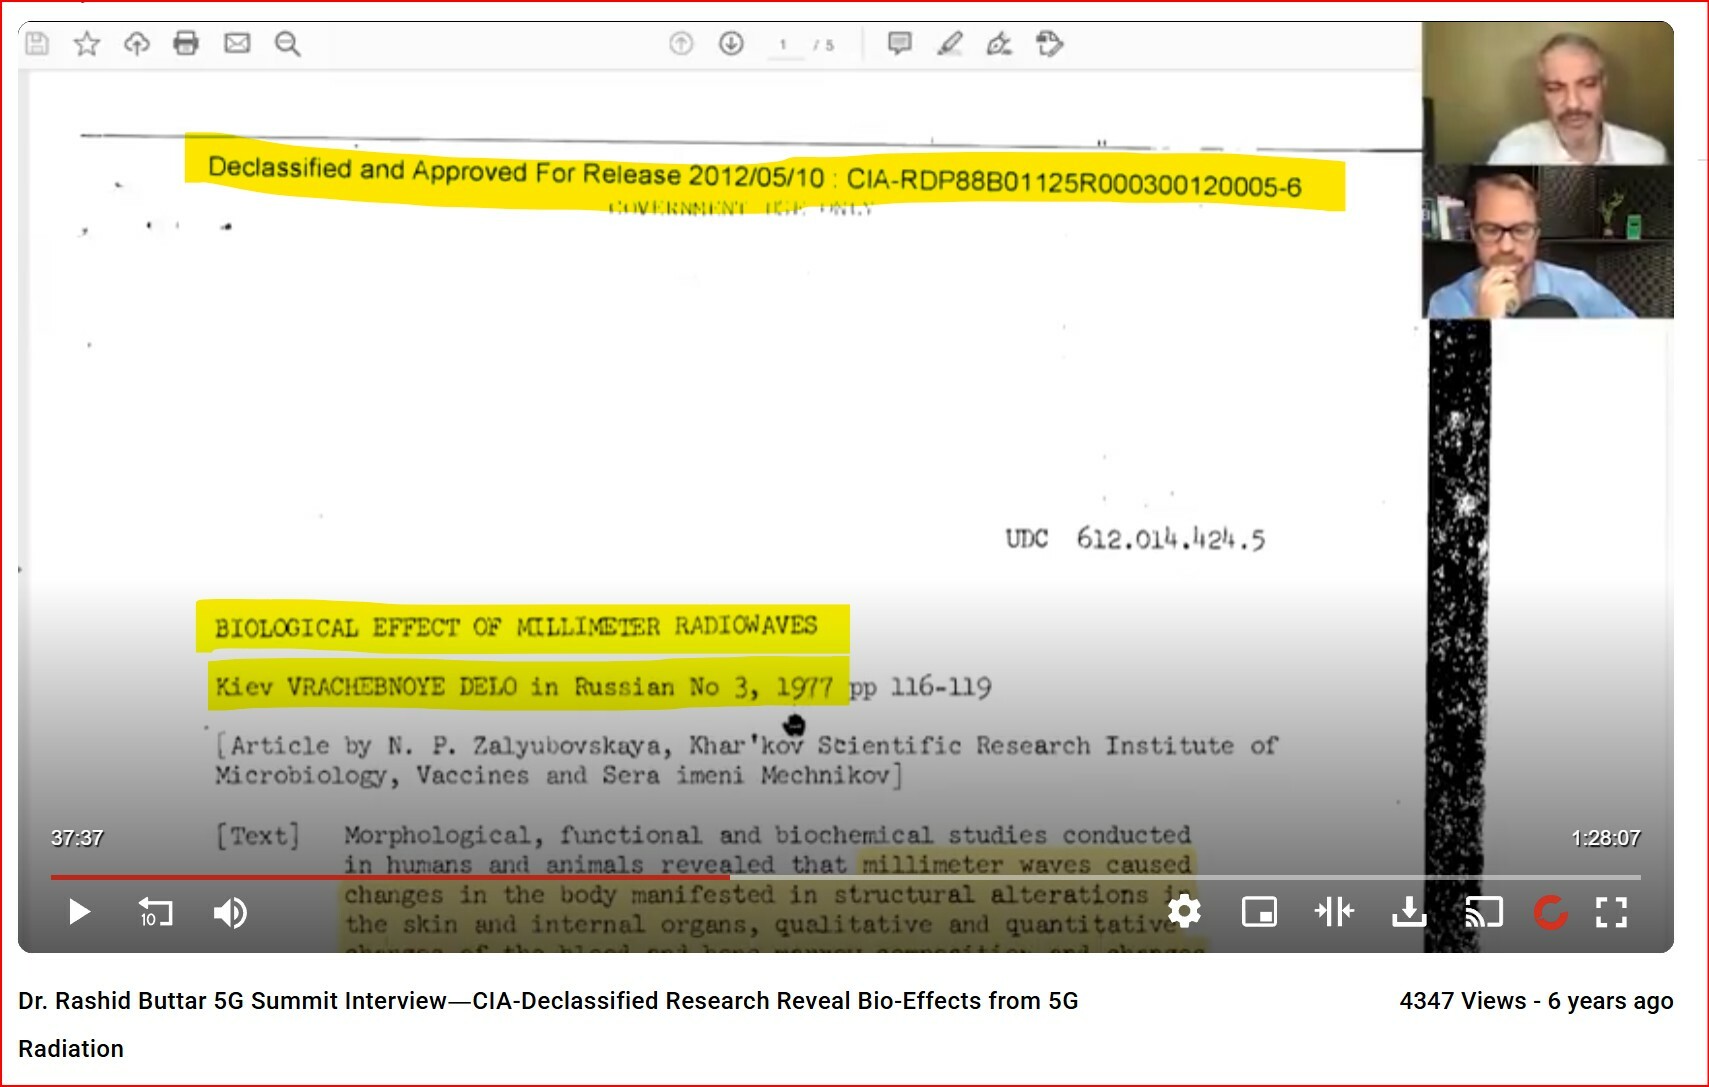Rewind the video 10 seconds

(155, 912)
